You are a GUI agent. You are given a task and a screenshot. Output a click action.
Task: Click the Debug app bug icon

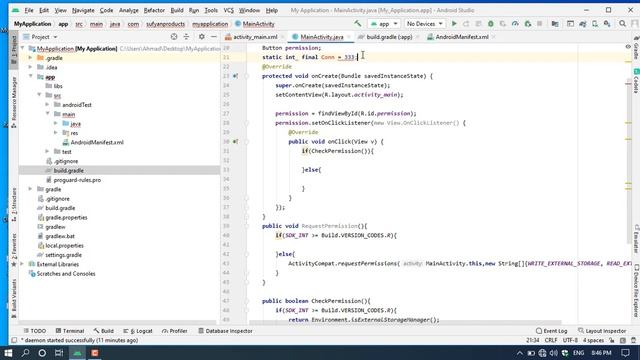pos(491,24)
